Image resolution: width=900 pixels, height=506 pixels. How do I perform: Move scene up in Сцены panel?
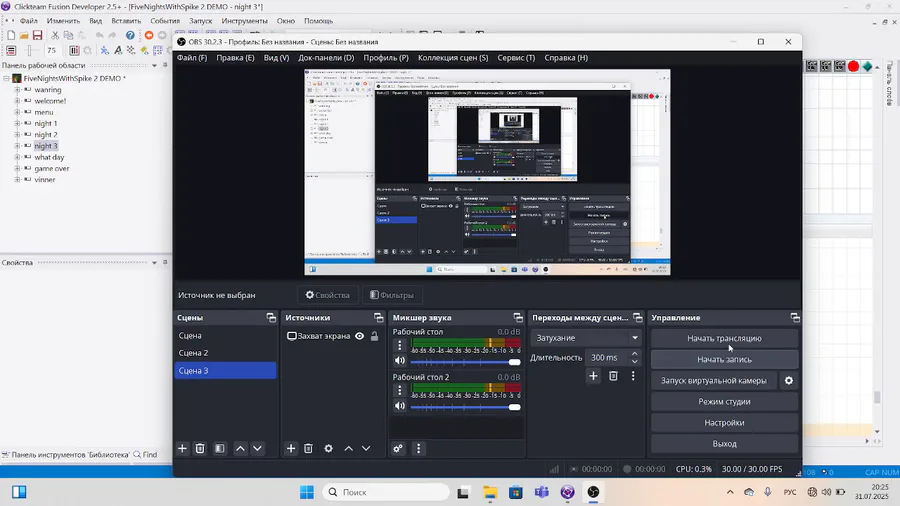(240, 449)
